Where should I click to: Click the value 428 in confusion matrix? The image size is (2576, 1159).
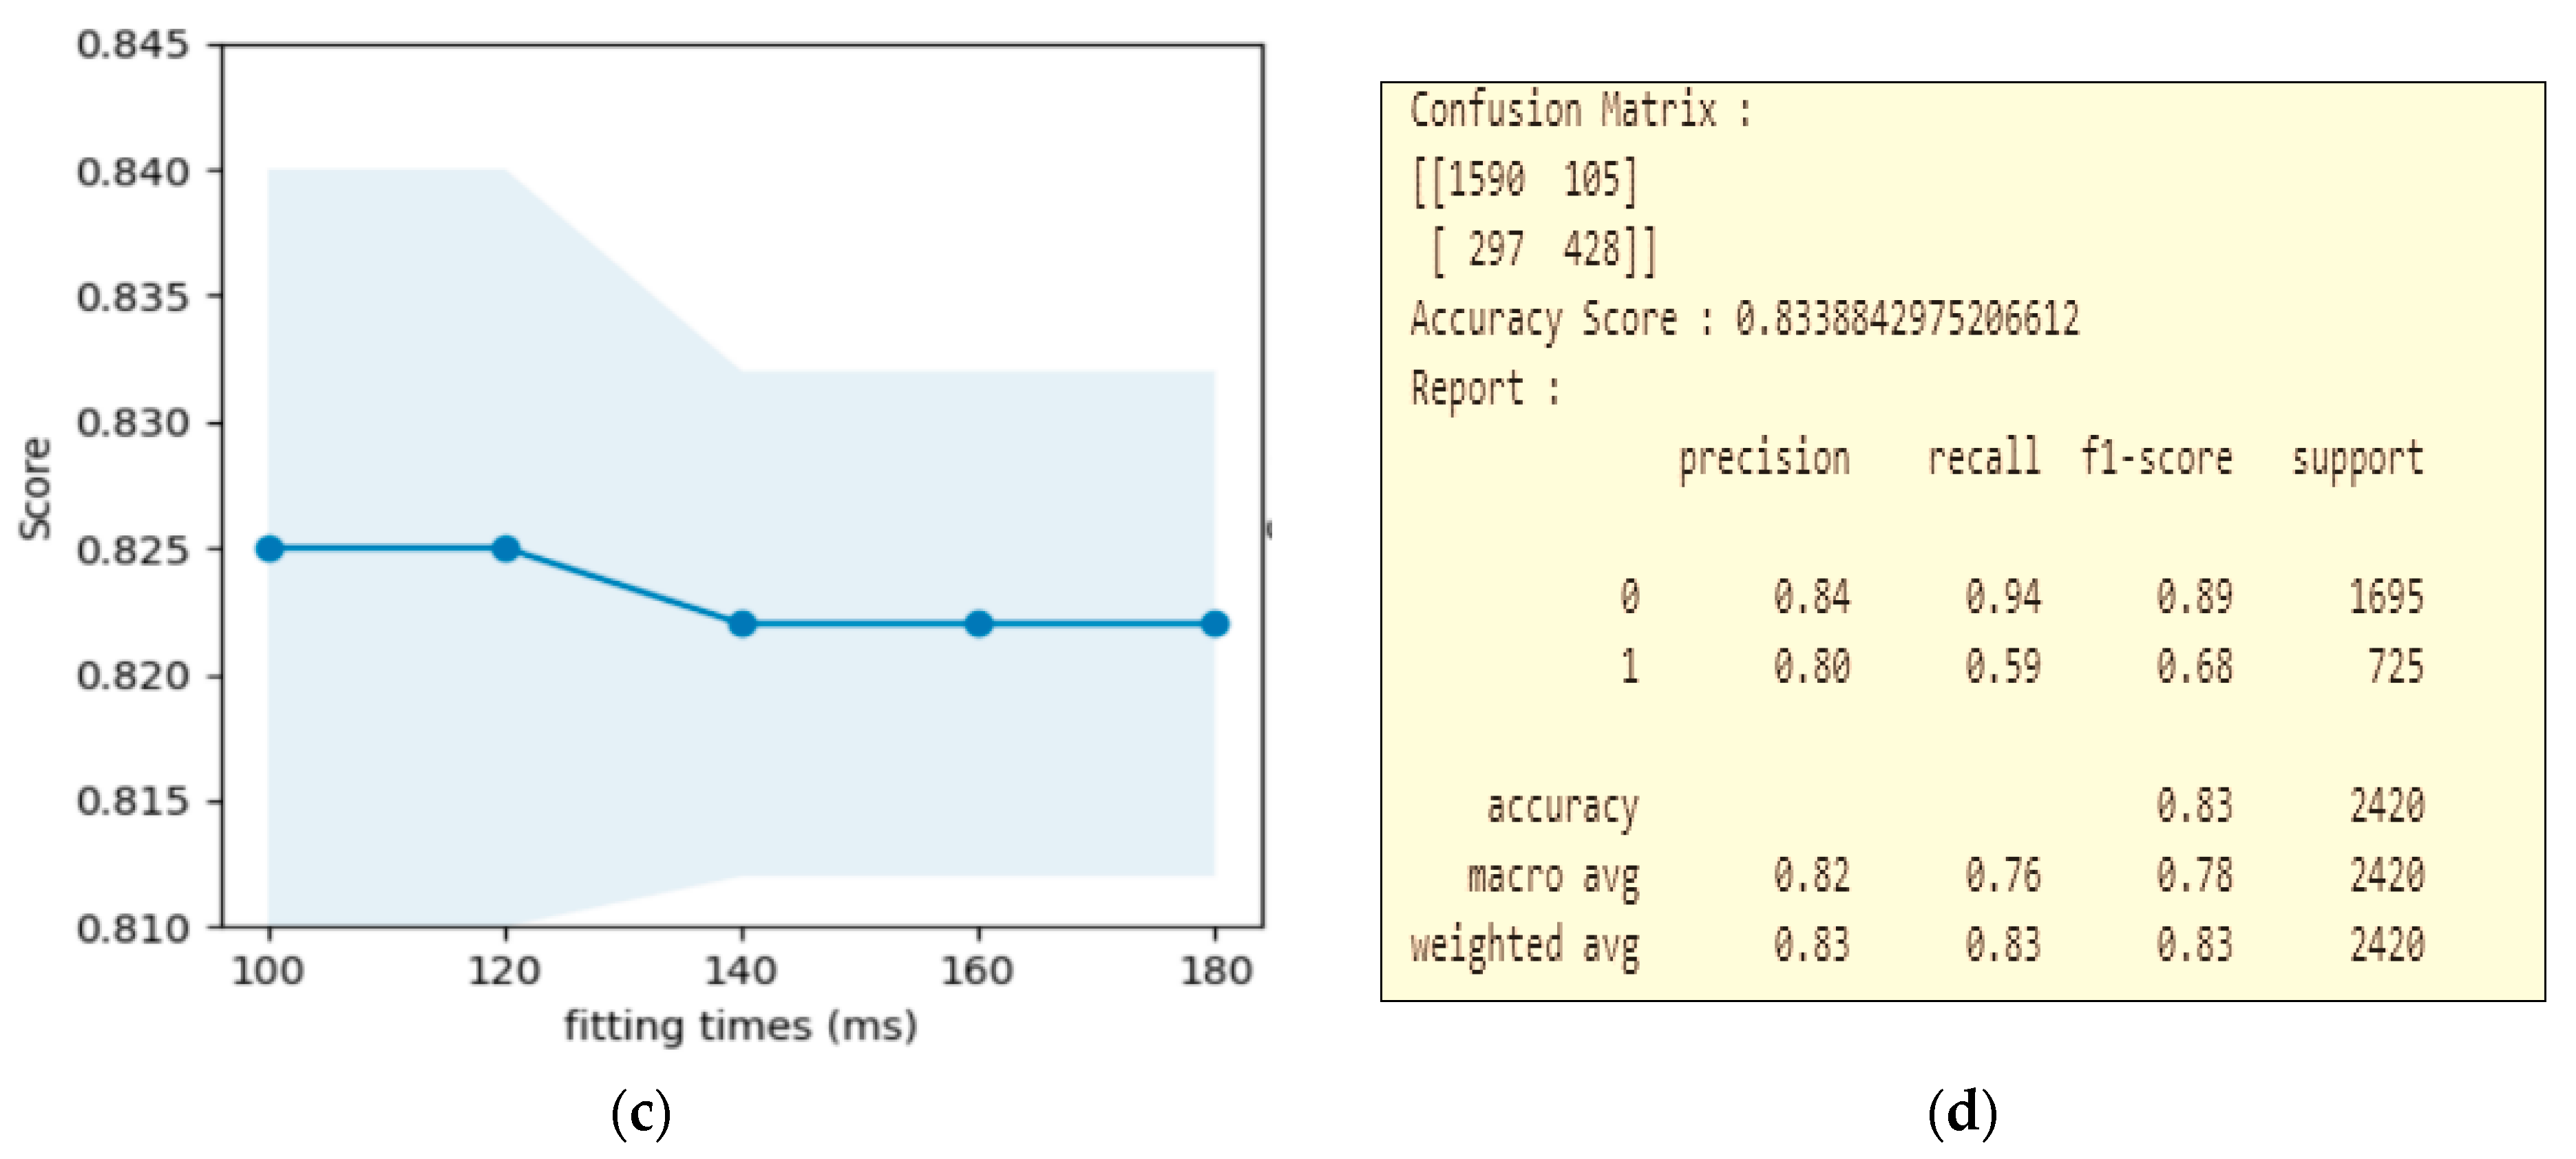(1591, 249)
